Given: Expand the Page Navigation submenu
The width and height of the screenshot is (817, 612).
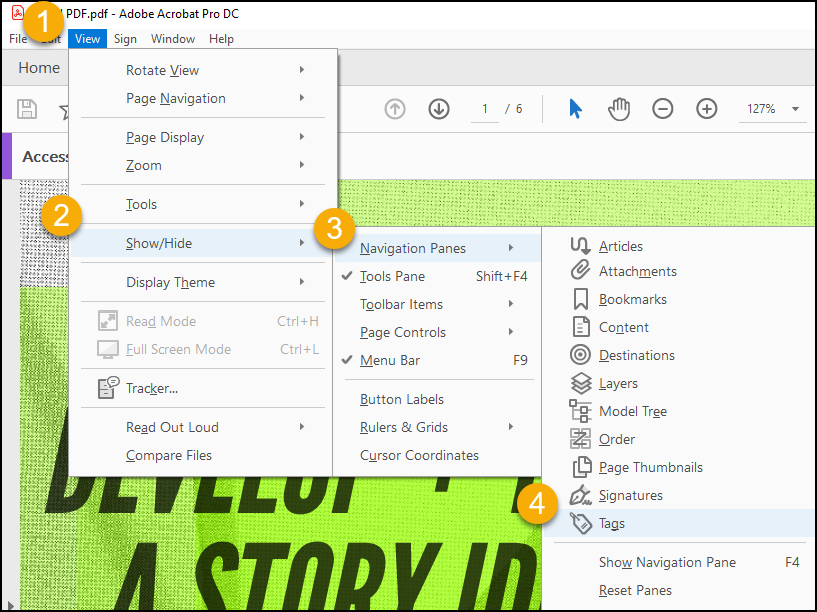Looking at the screenshot, I should [201, 98].
